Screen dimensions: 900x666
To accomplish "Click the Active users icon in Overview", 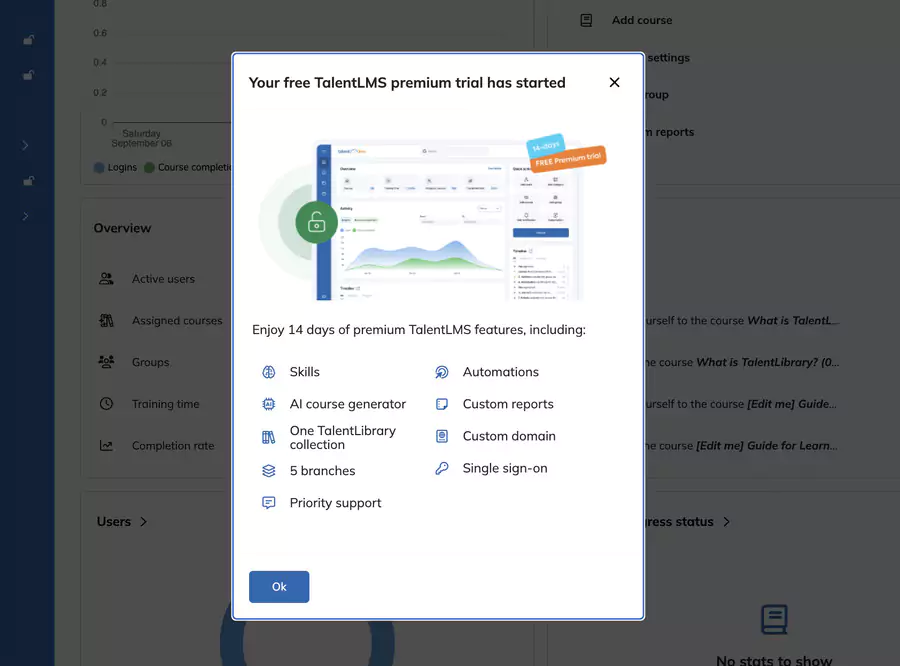I will tap(107, 279).
